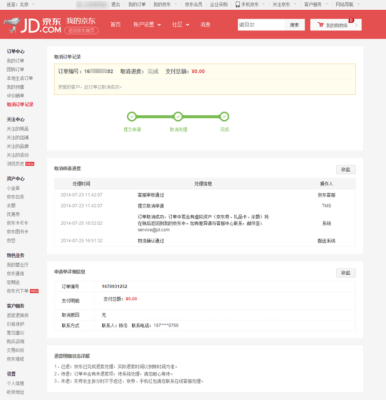The width and height of the screenshot is (386, 400).
Task: Open 关注的商品 in the sidebar
Action: point(18,129)
